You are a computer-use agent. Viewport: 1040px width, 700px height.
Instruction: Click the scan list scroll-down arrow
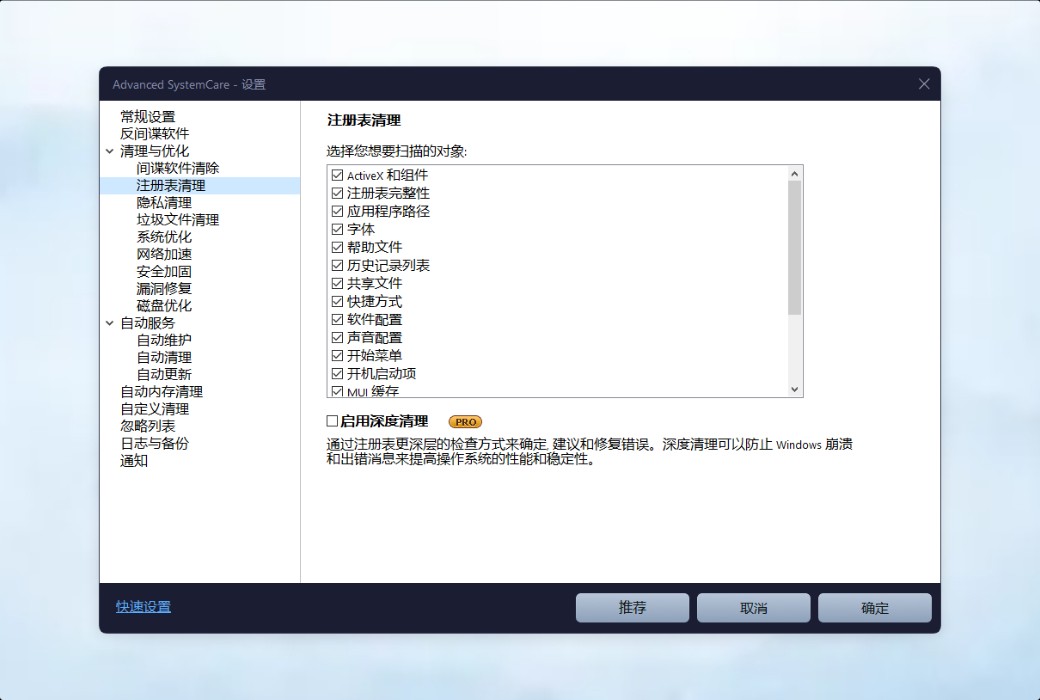(795, 389)
